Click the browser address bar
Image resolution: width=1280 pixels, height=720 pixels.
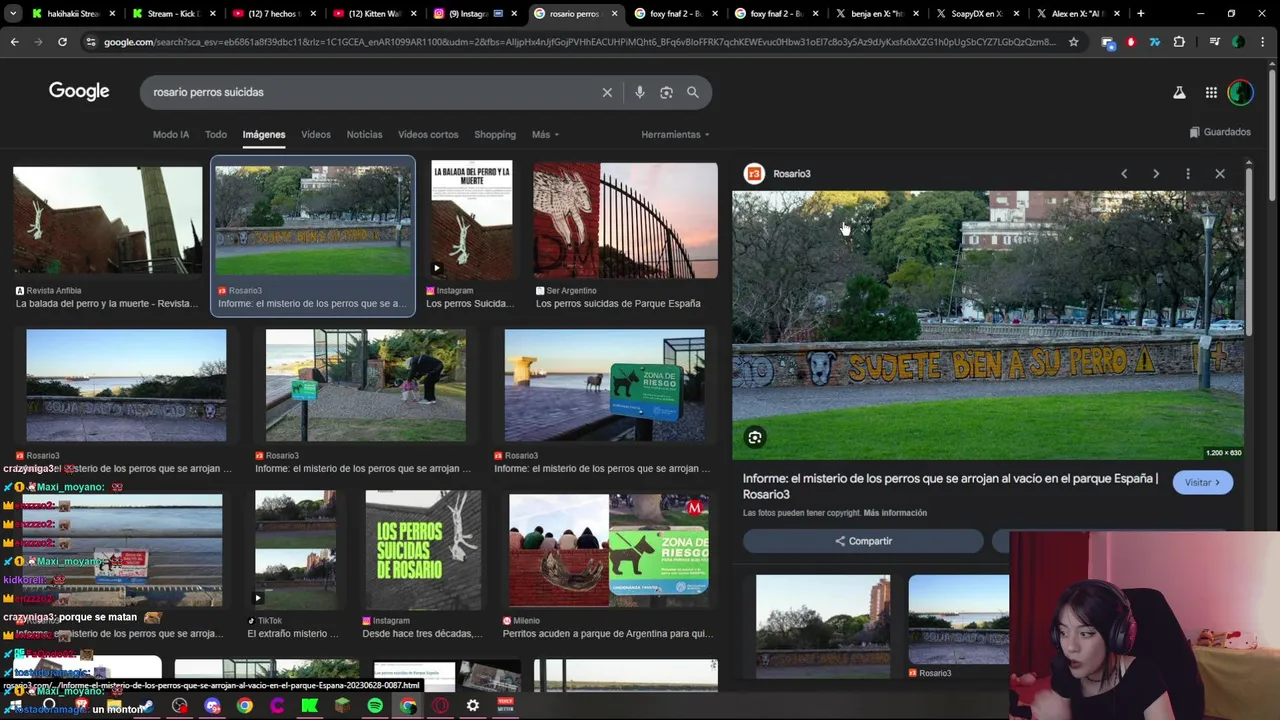[580, 42]
